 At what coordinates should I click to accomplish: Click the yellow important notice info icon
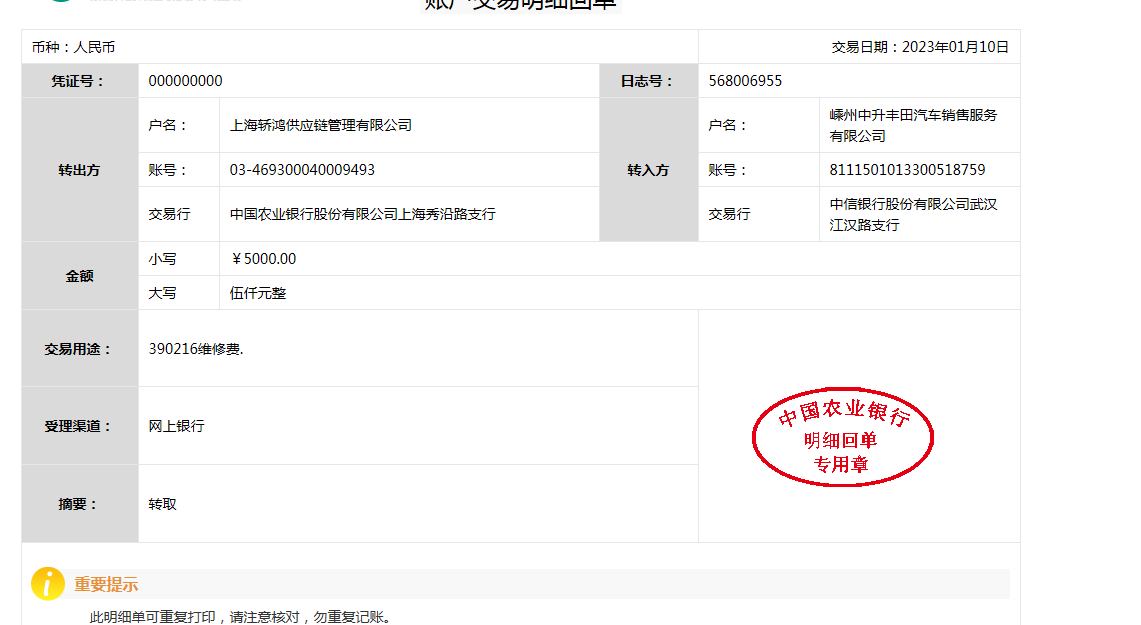[47, 584]
